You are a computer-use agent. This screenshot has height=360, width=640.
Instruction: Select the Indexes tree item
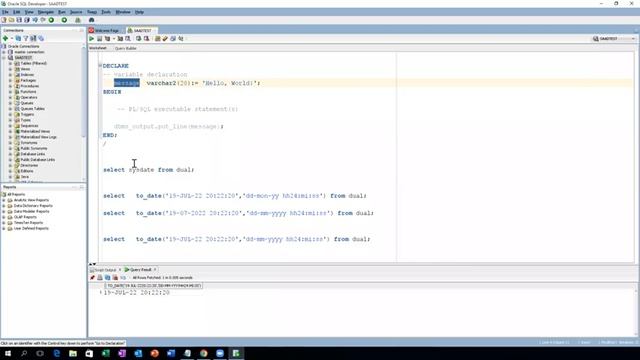point(28,75)
